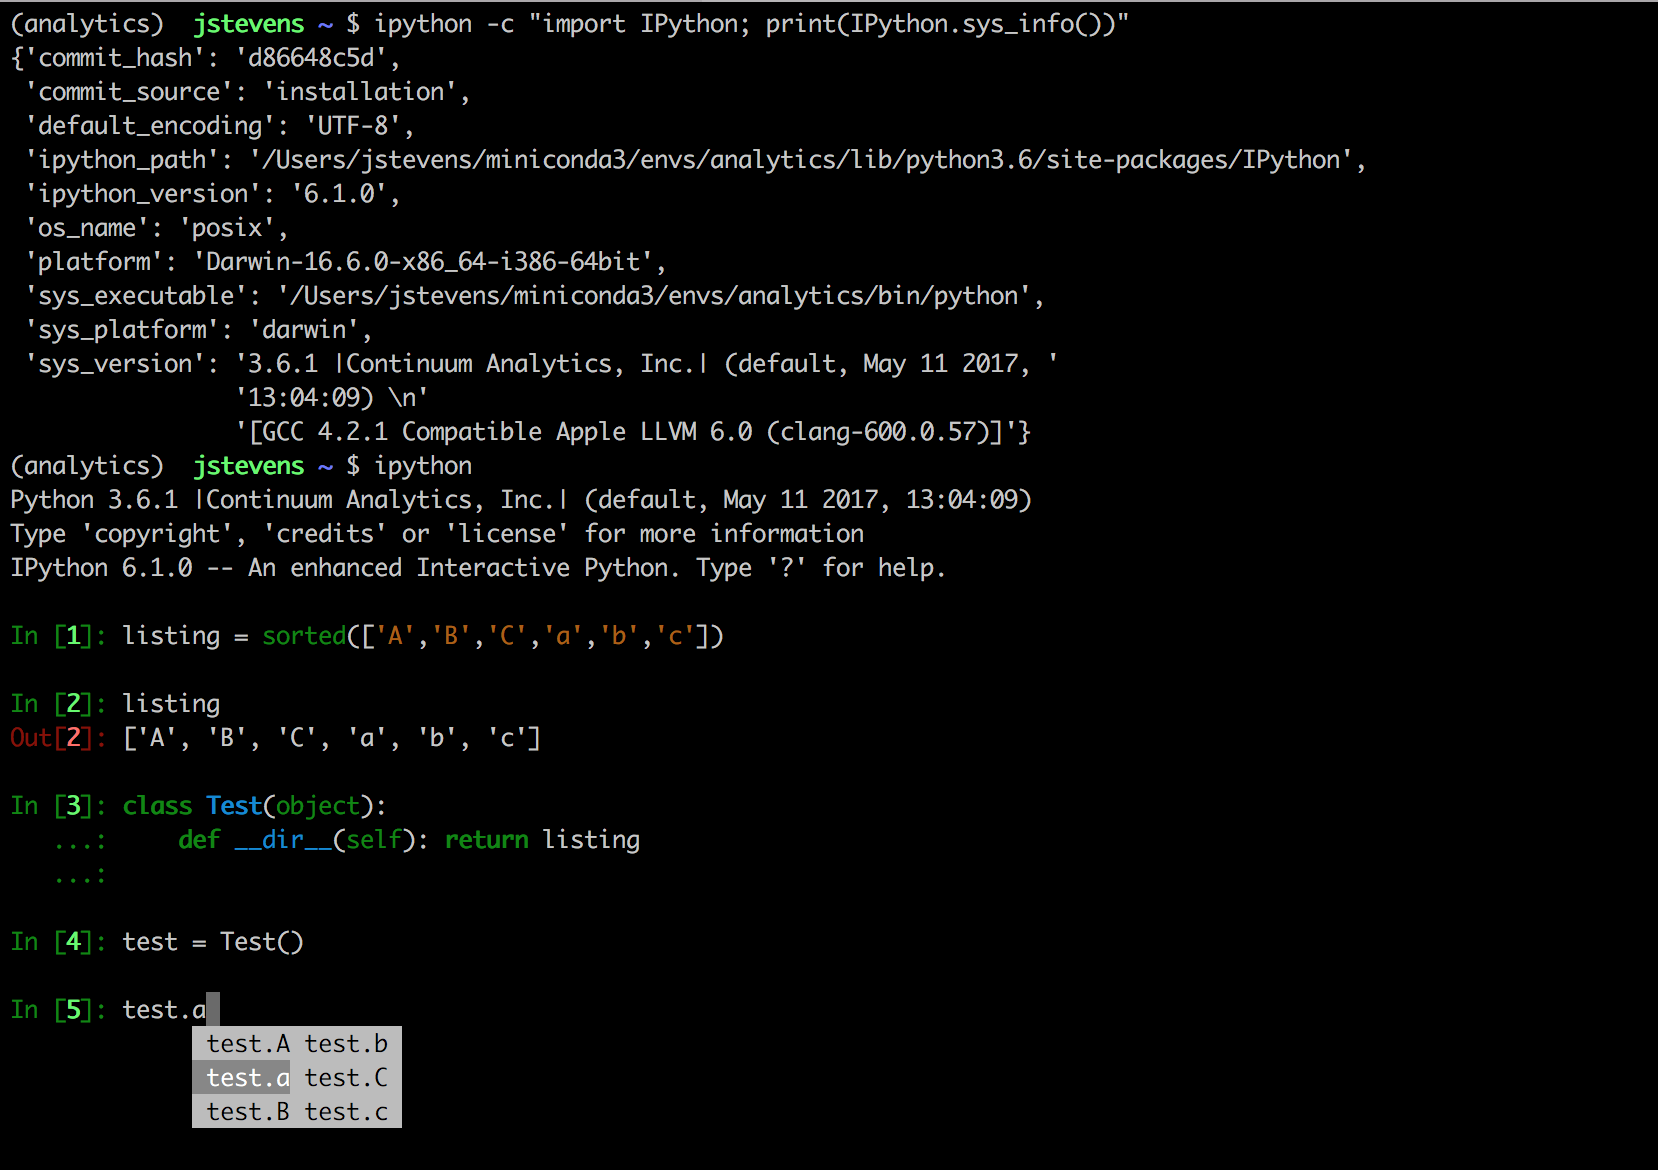The height and width of the screenshot is (1170, 1658).
Task: Click the 'sorted' function call text
Action: (304, 636)
